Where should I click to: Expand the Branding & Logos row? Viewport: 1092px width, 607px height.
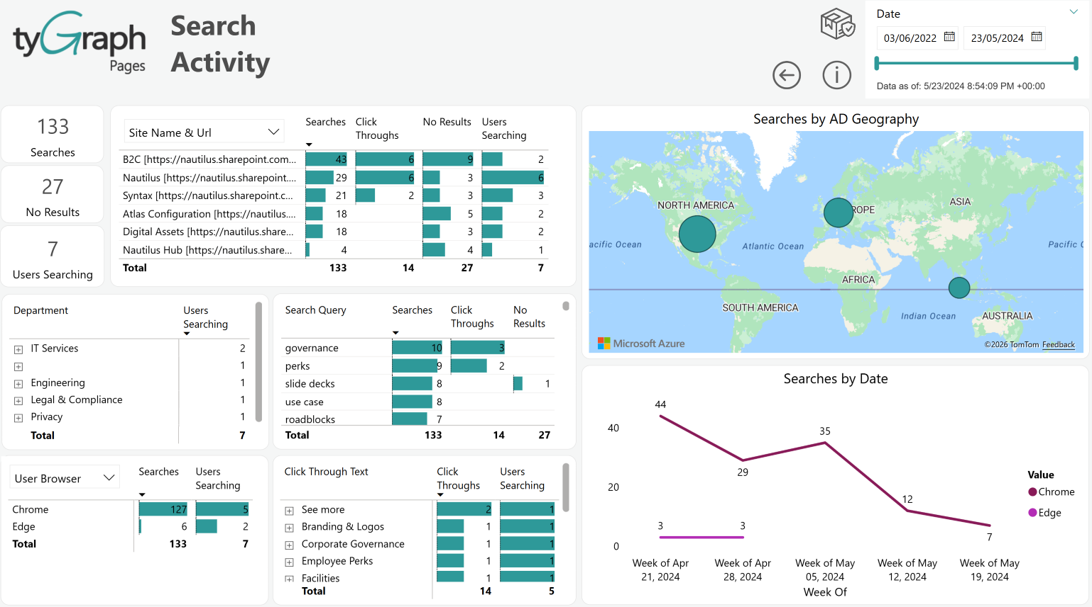[x=289, y=528]
